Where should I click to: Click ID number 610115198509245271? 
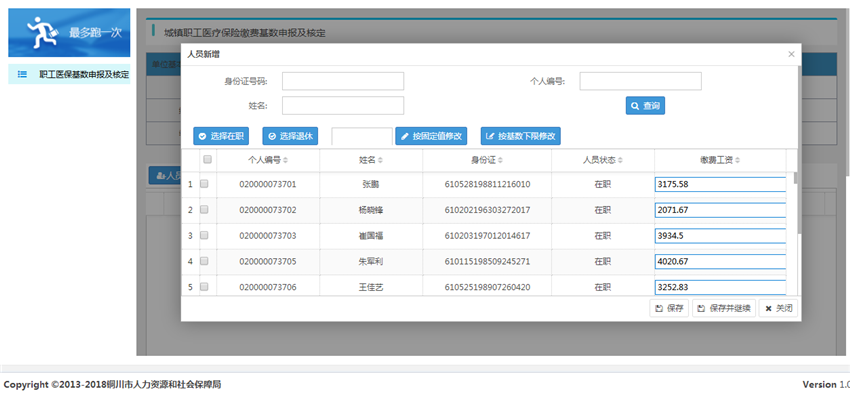click(x=487, y=261)
